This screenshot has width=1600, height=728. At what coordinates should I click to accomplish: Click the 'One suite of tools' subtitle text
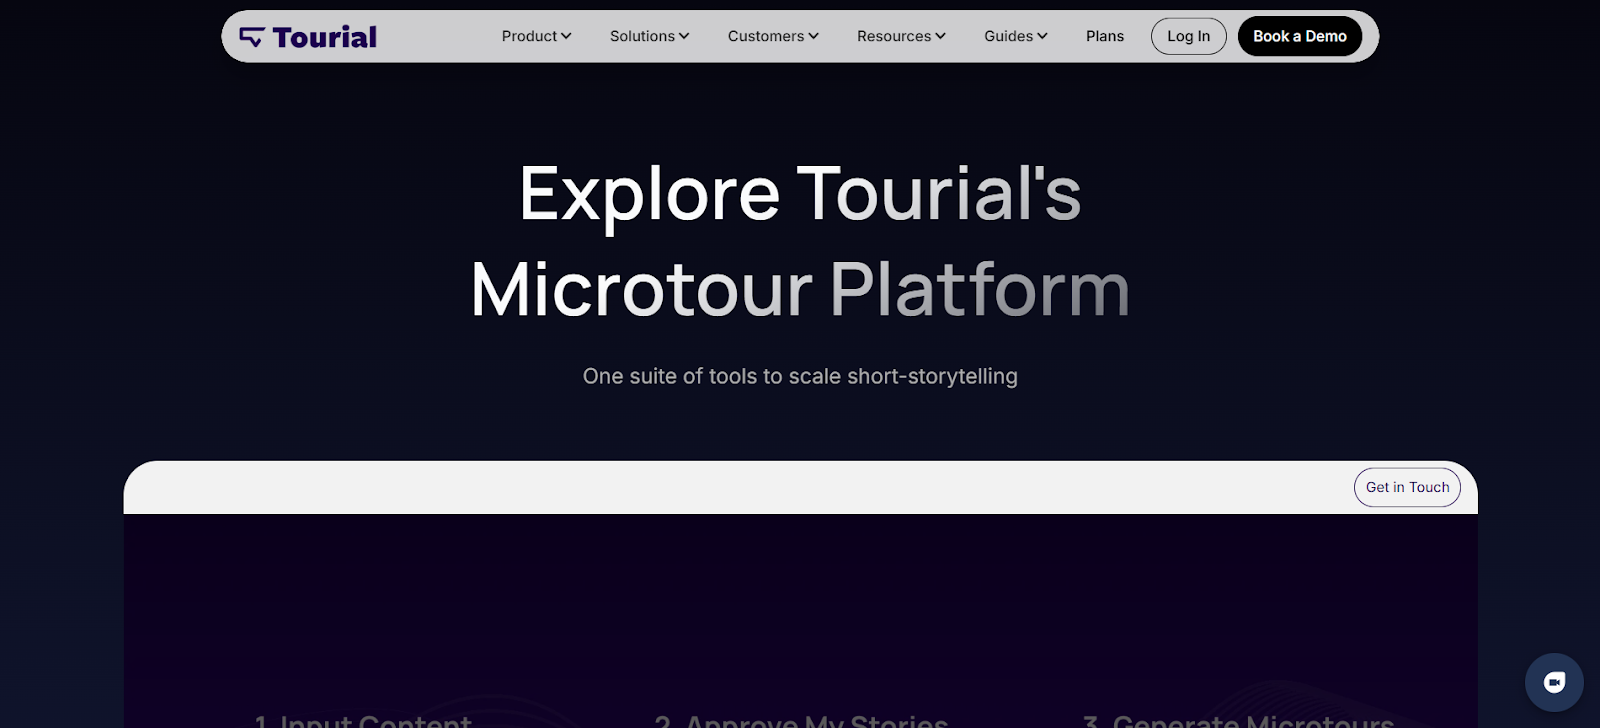pos(800,376)
